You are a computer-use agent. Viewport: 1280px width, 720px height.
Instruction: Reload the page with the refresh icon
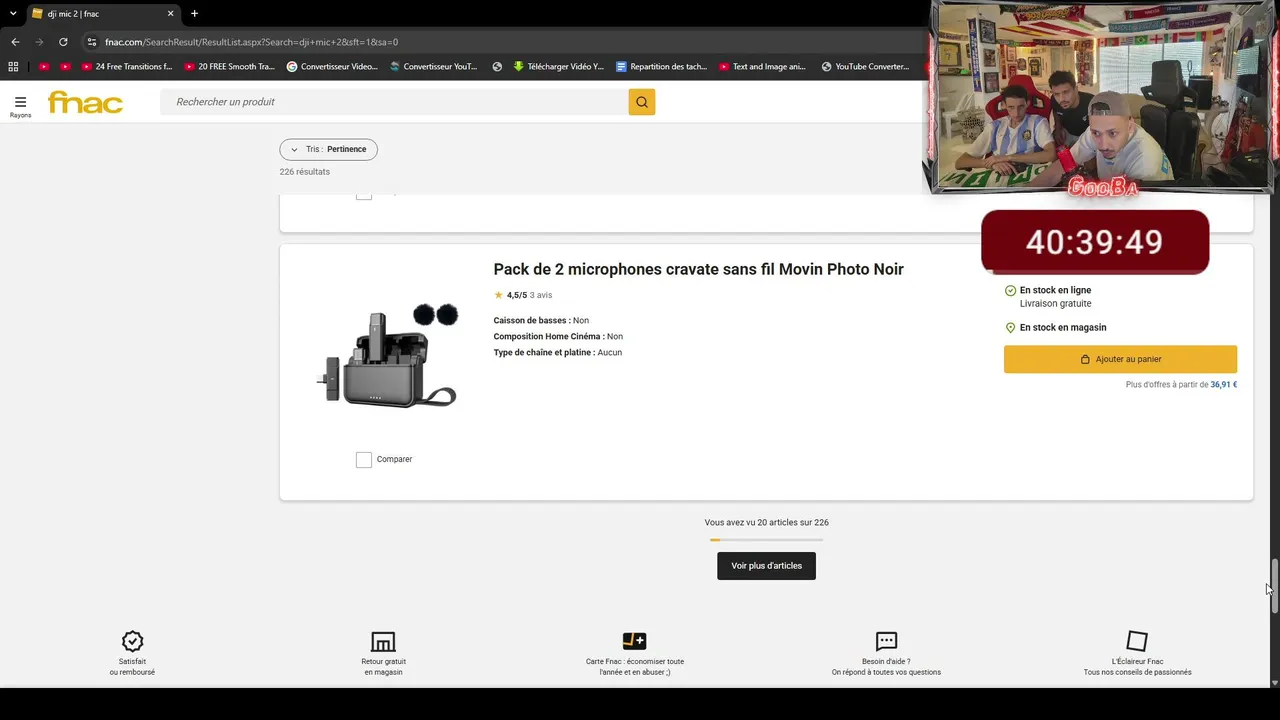click(63, 42)
